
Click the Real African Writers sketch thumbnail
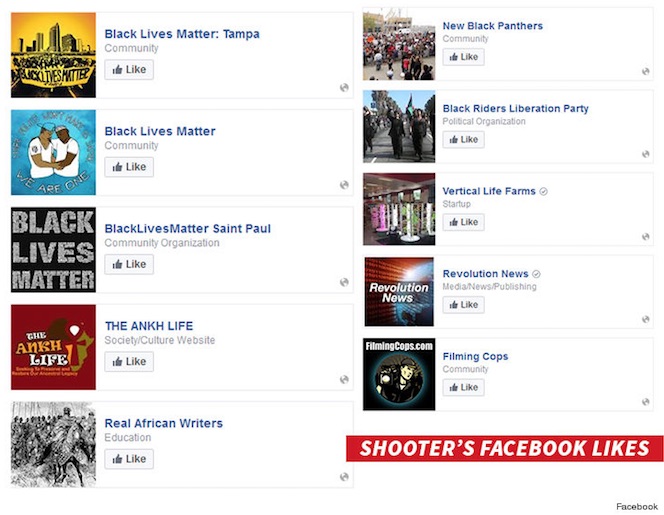pyautogui.click(x=53, y=445)
